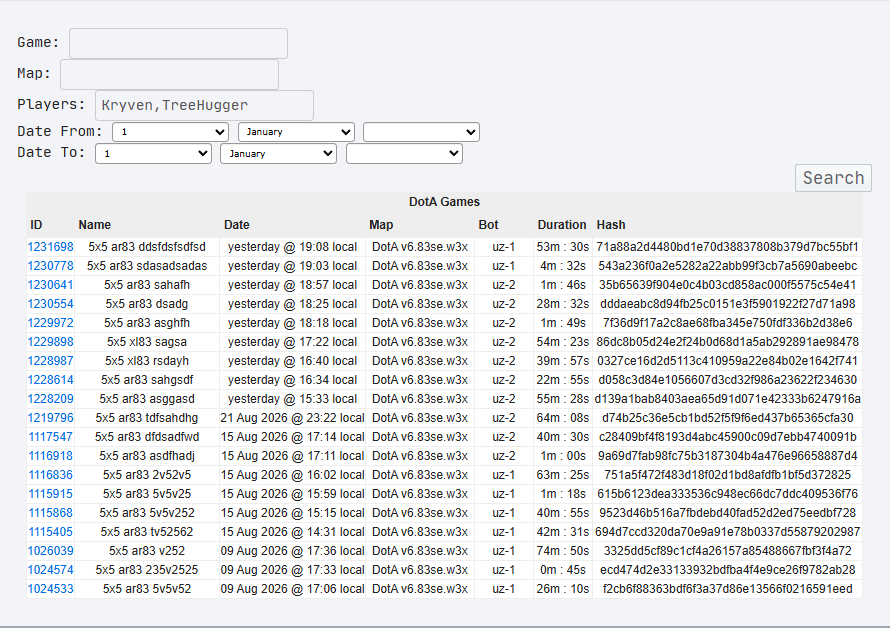Open game ID 1219796
890x628 pixels.
click(x=51, y=418)
